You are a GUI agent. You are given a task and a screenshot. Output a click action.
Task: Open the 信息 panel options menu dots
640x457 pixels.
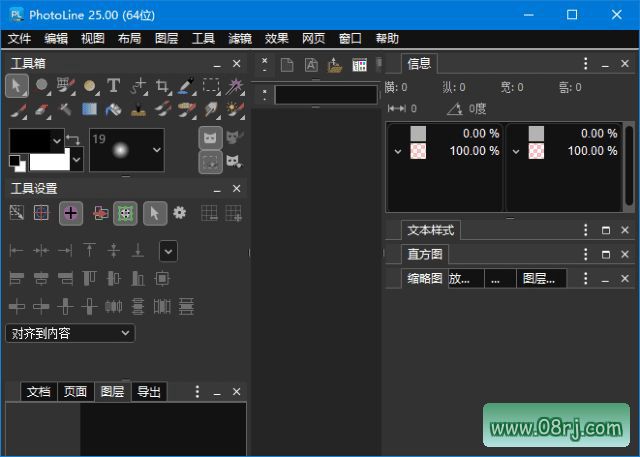pos(586,64)
